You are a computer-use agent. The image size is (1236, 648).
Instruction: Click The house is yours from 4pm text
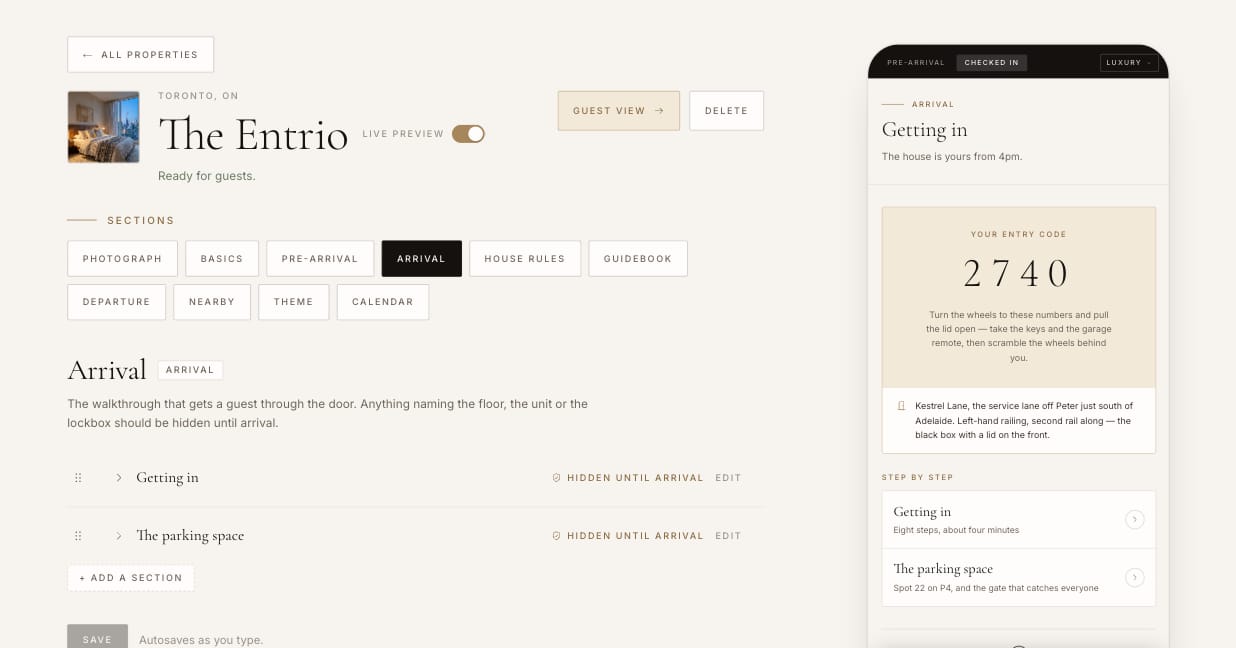click(952, 157)
